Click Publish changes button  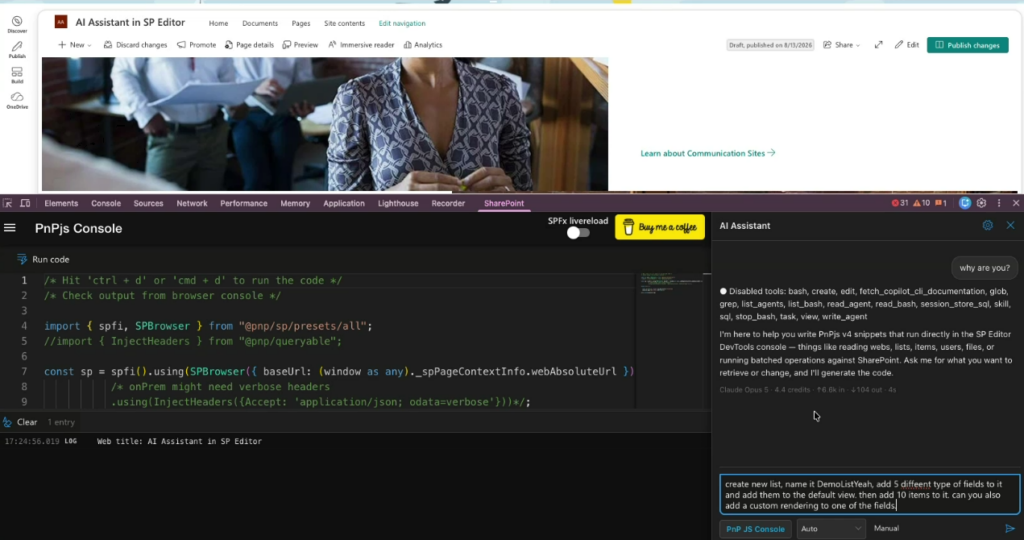tap(967, 45)
